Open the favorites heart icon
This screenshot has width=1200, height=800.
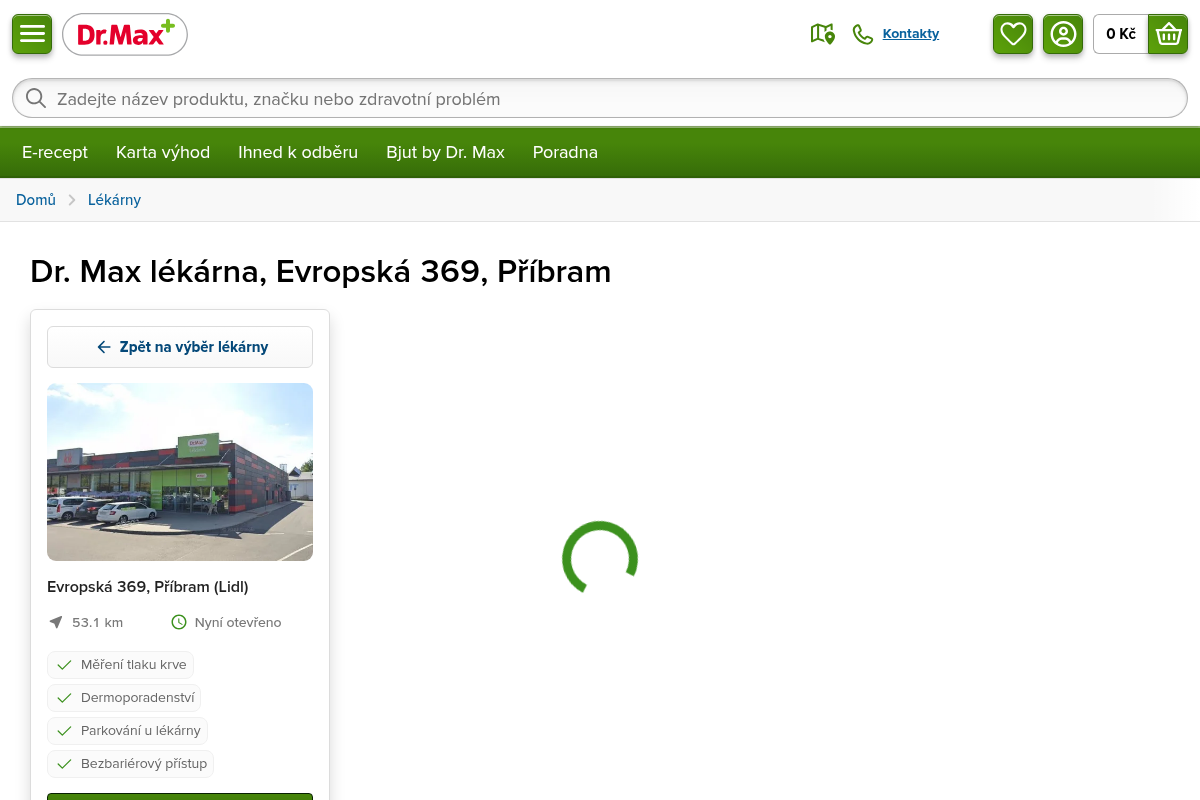tap(1013, 34)
